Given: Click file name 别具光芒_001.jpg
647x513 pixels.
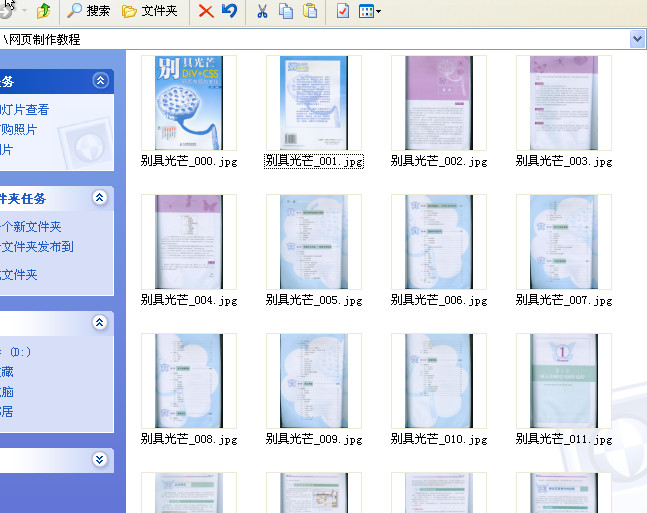Looking at the screenshot, I should 314,161.
